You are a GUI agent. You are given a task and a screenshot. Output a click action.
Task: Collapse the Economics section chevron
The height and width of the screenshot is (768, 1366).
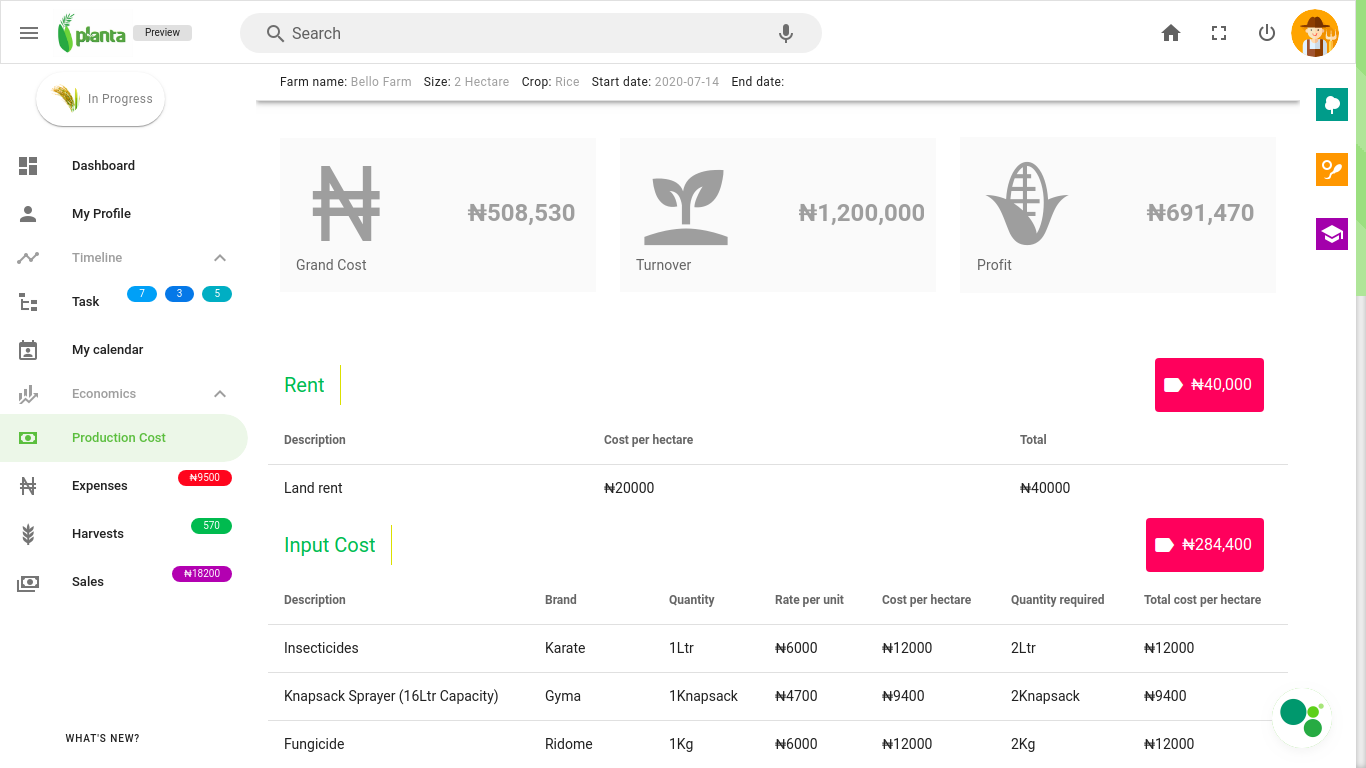click(220, 394)
